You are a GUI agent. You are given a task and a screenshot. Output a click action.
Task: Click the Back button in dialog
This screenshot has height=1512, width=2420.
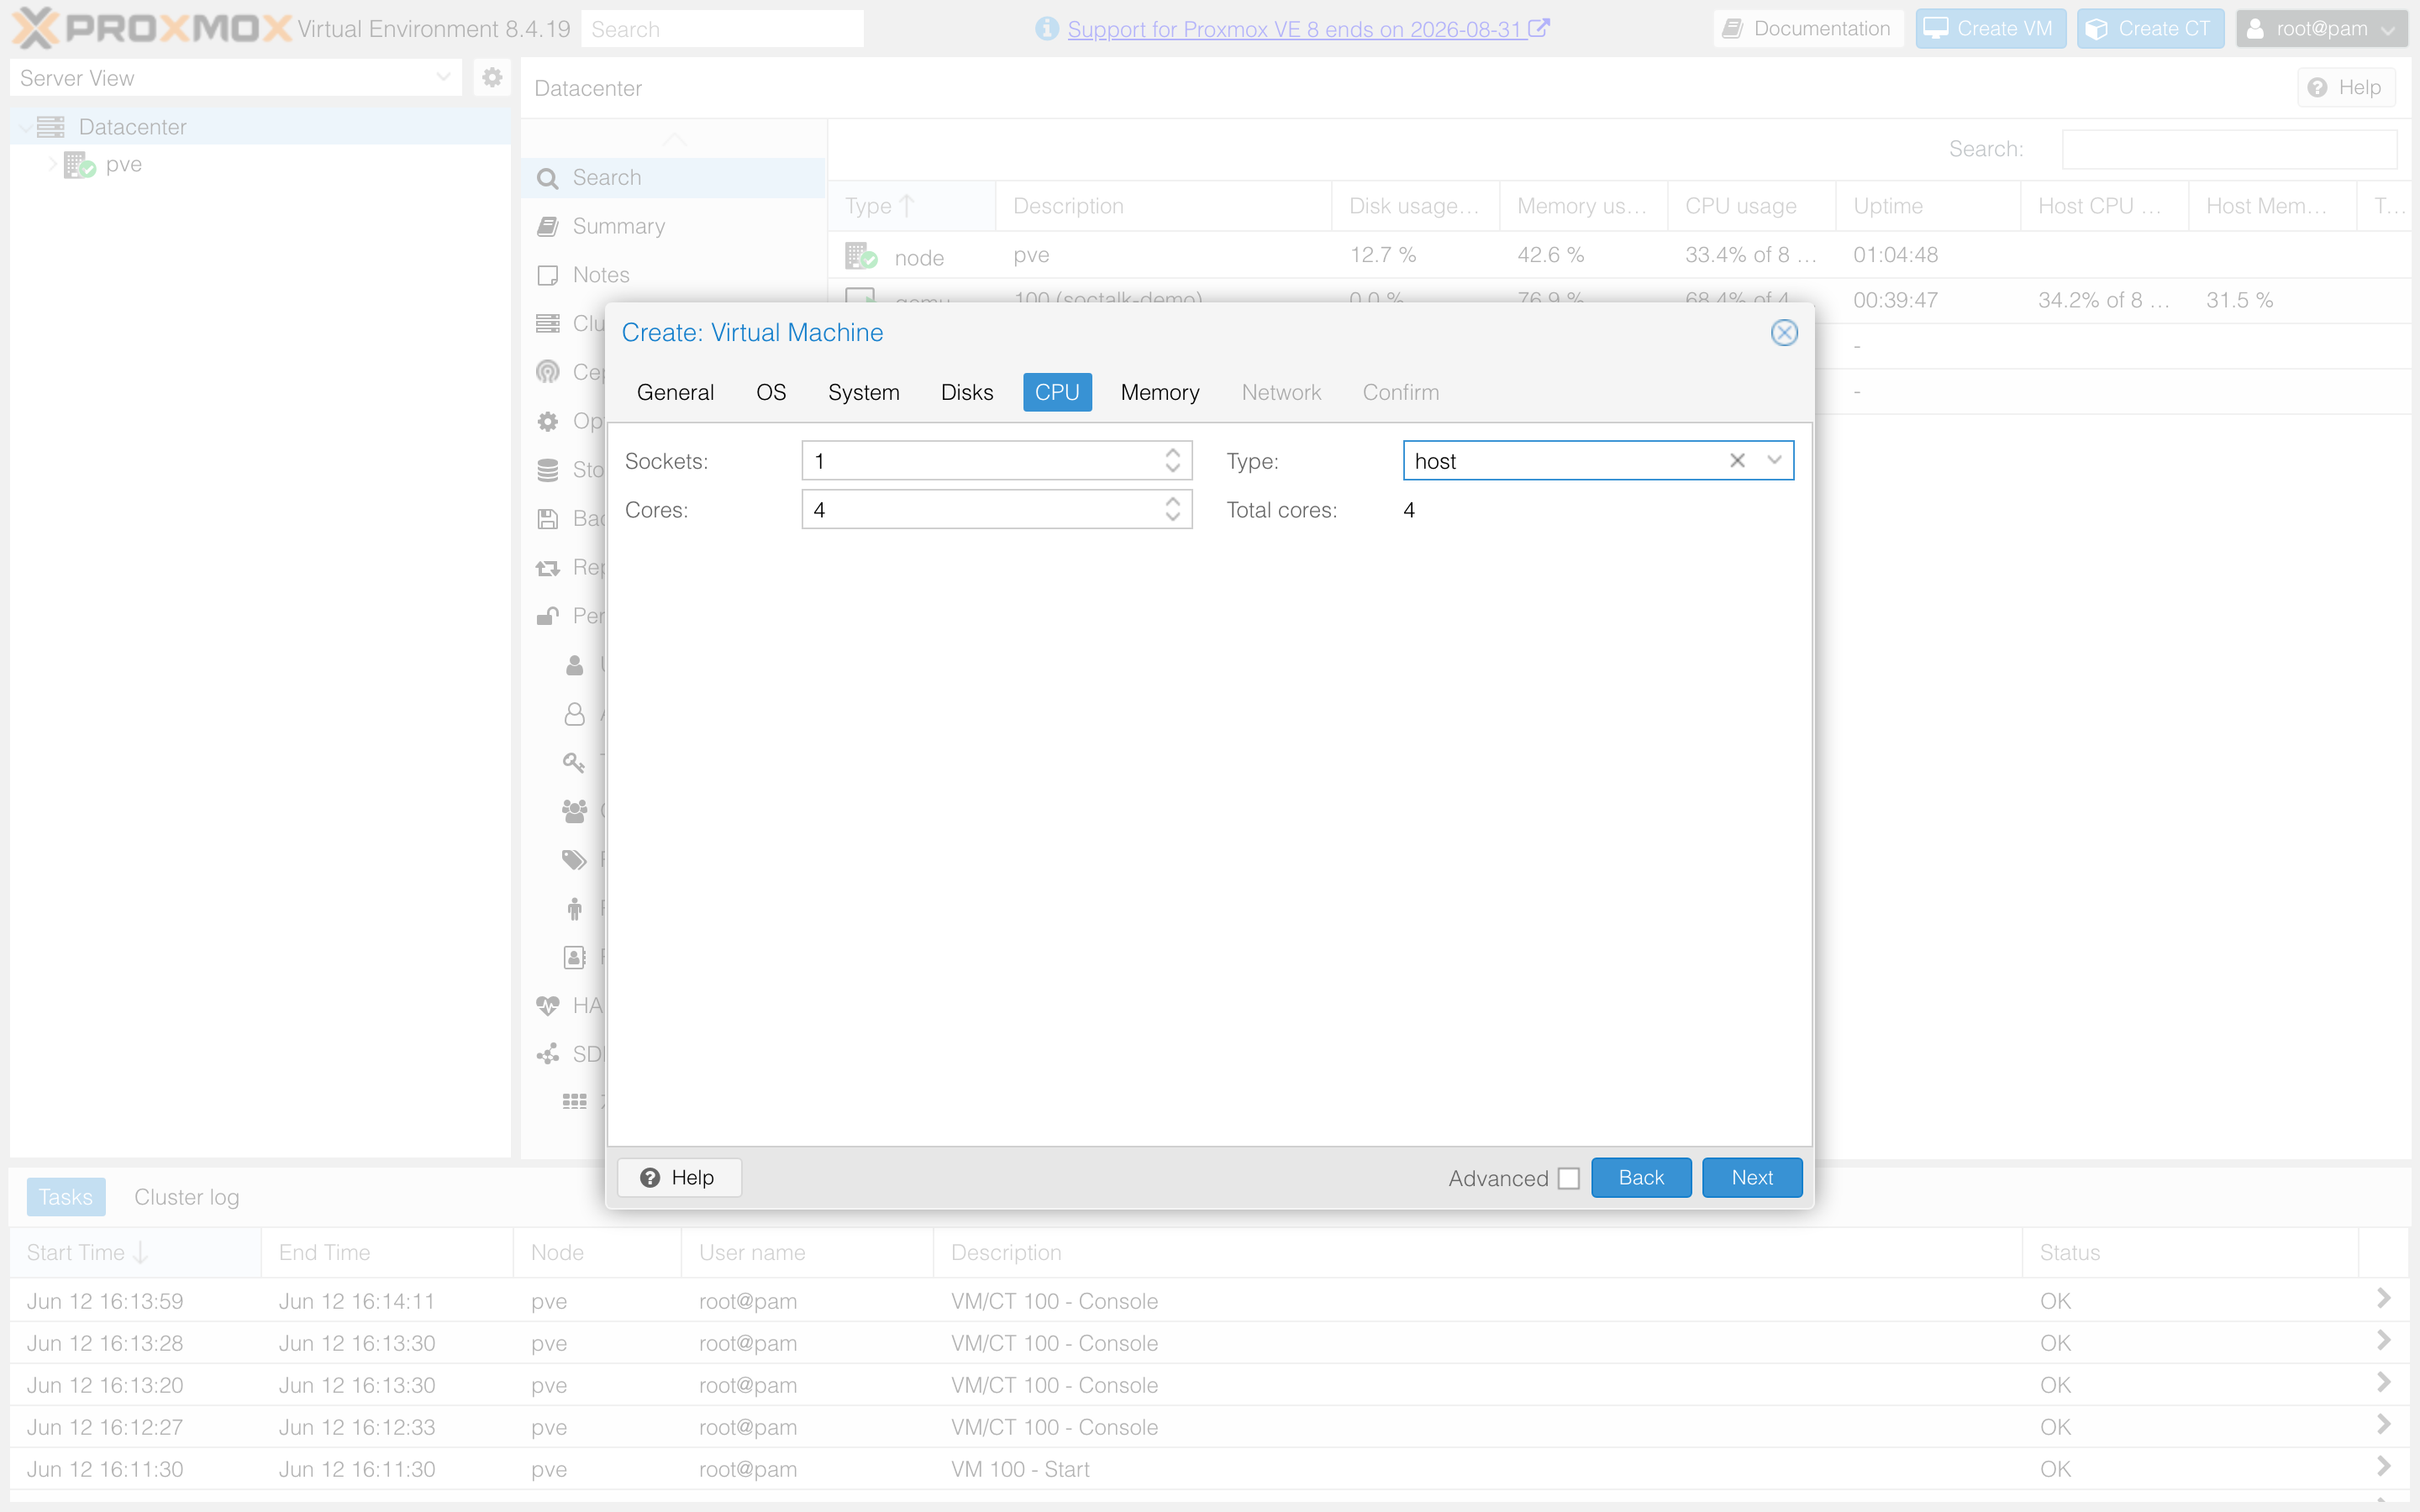[x=1641, y=1178]
